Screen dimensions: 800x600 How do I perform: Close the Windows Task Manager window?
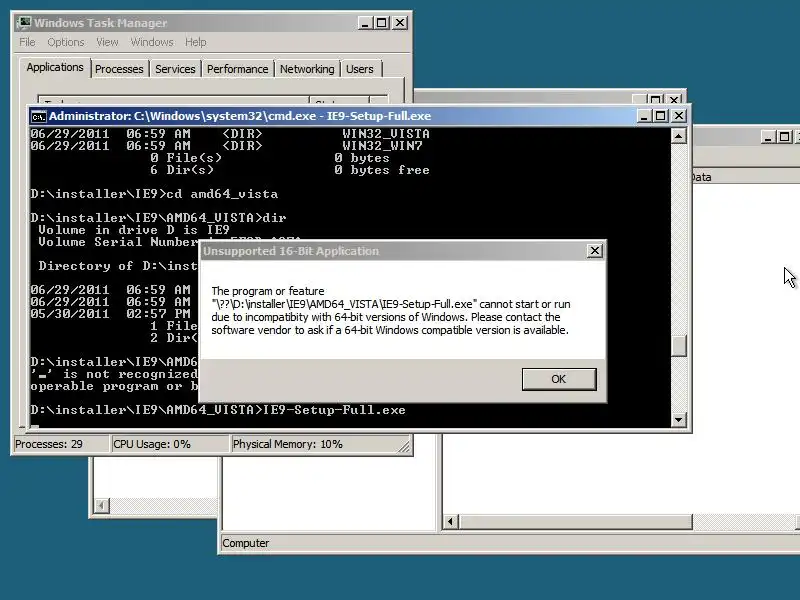[x=400, y=23]
